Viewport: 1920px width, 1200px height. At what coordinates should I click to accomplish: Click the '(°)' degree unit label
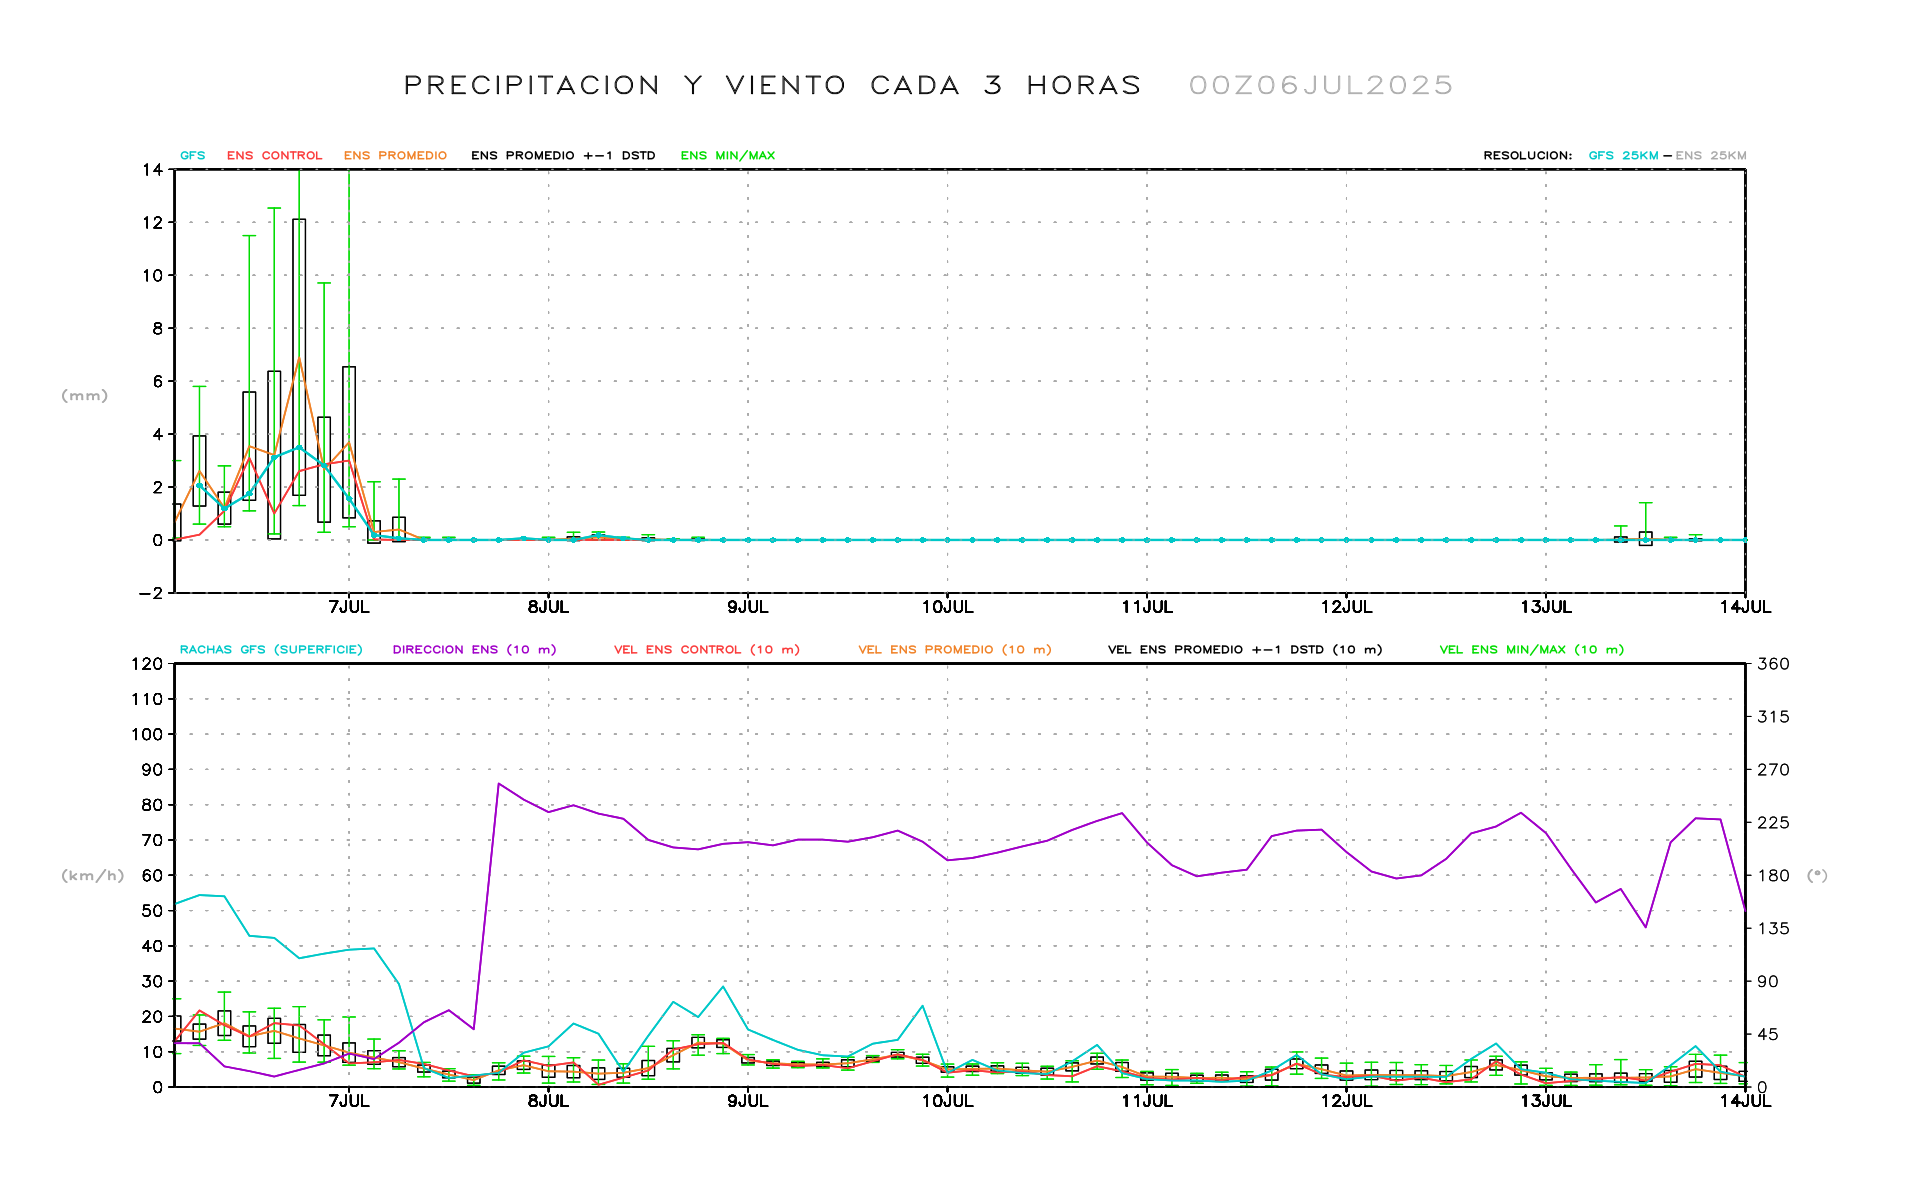[1817, 876]
